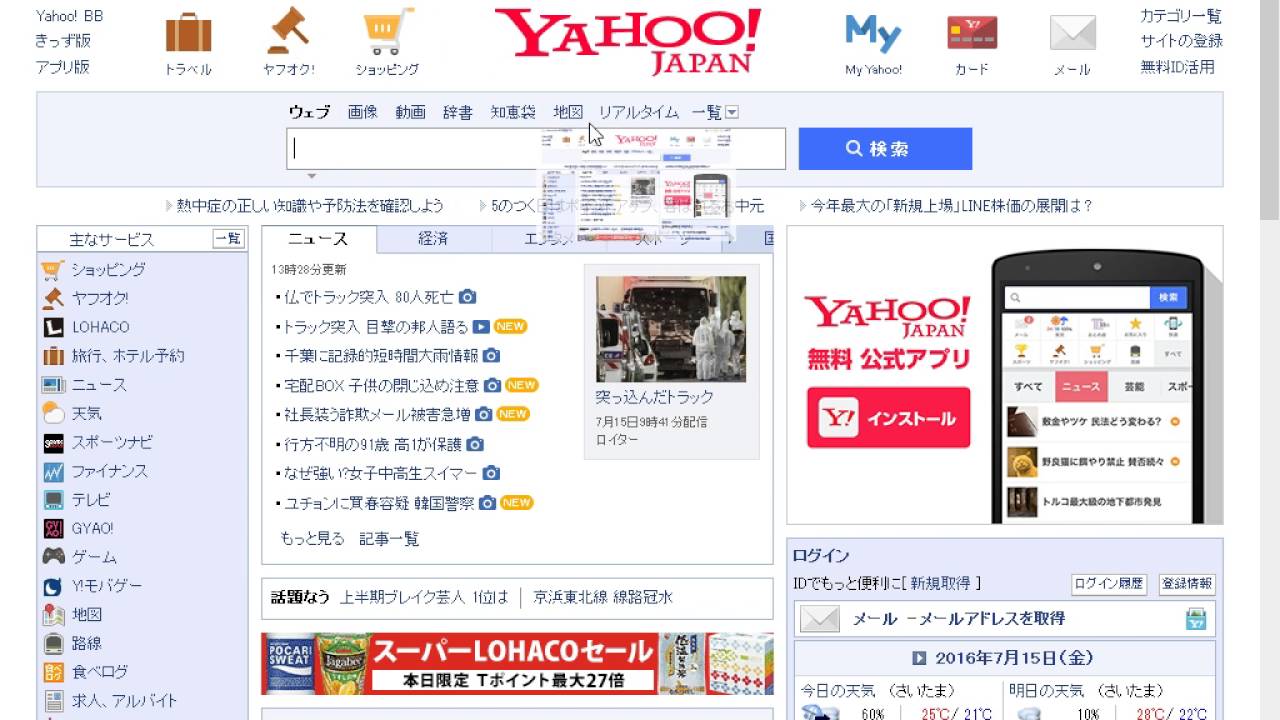This screenshot has width=1280, height=720.
Task: Click the mail envelope icon in login panel
Action: coord(820,619)
